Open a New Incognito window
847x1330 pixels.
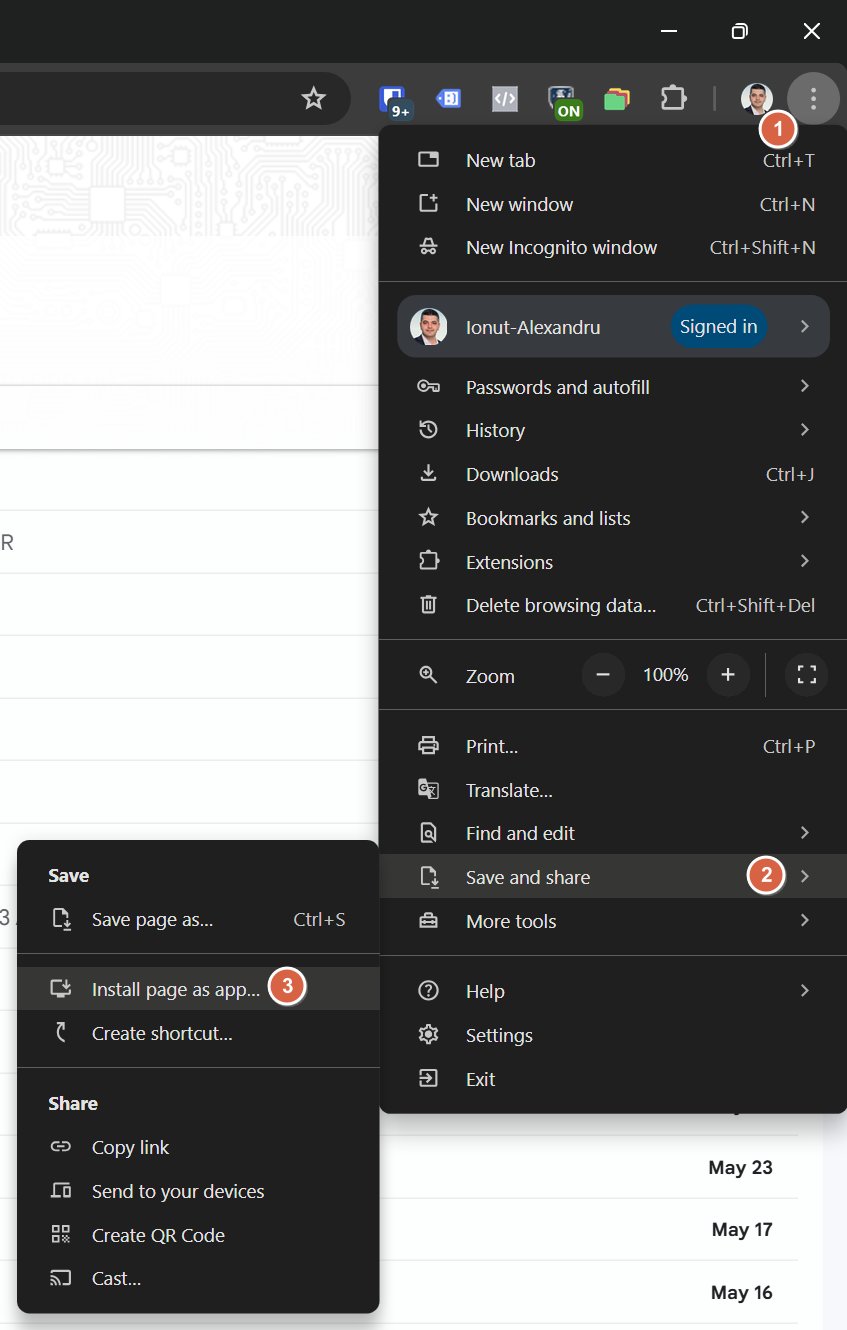[561, 247]
